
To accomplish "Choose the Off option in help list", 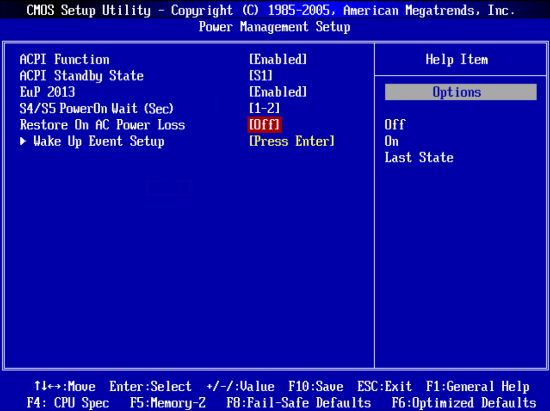I will 395,125.
